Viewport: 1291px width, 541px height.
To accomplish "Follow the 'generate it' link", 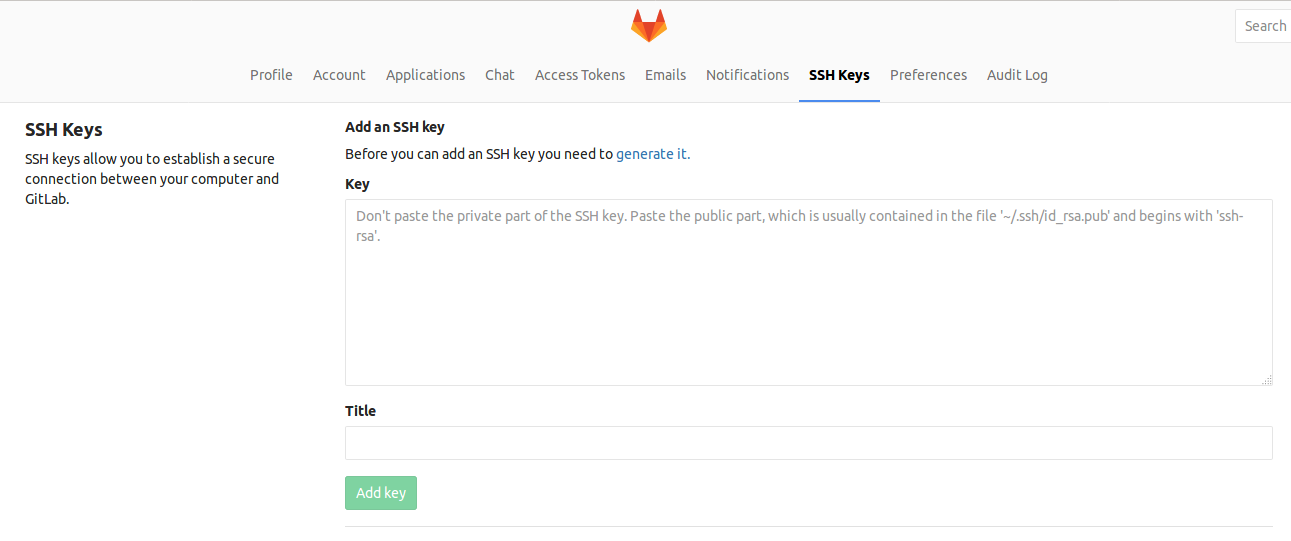I will (x=651, y=154).
